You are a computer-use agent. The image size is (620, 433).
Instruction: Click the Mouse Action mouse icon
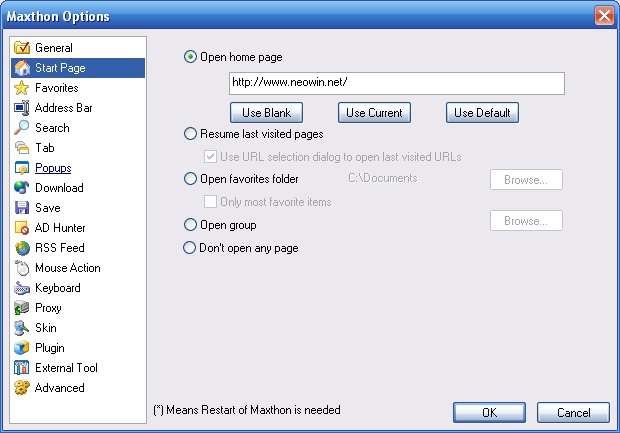pyautogui.click(x=22, y=268)
